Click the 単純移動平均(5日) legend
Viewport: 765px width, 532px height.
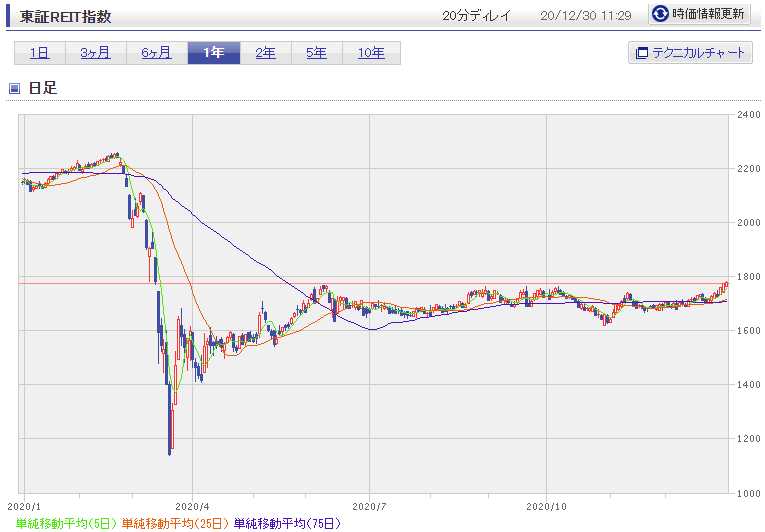pos(66,524)
